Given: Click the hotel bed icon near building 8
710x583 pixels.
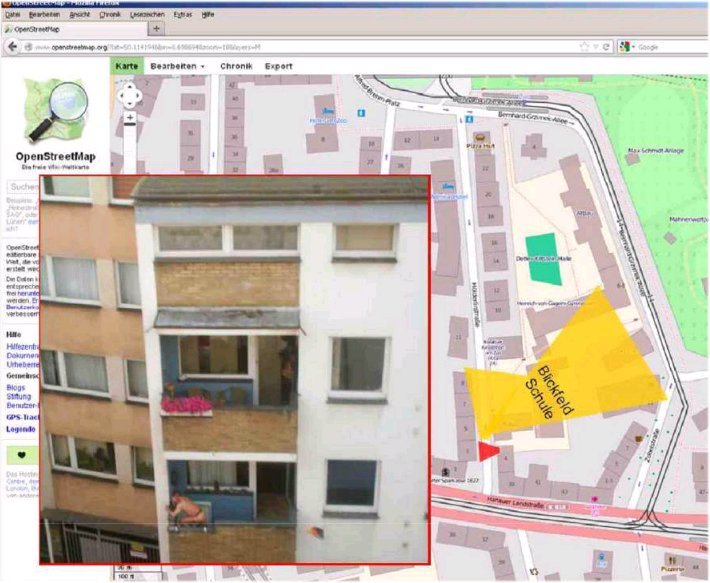Looking at the screenshot, I should 326,111.
